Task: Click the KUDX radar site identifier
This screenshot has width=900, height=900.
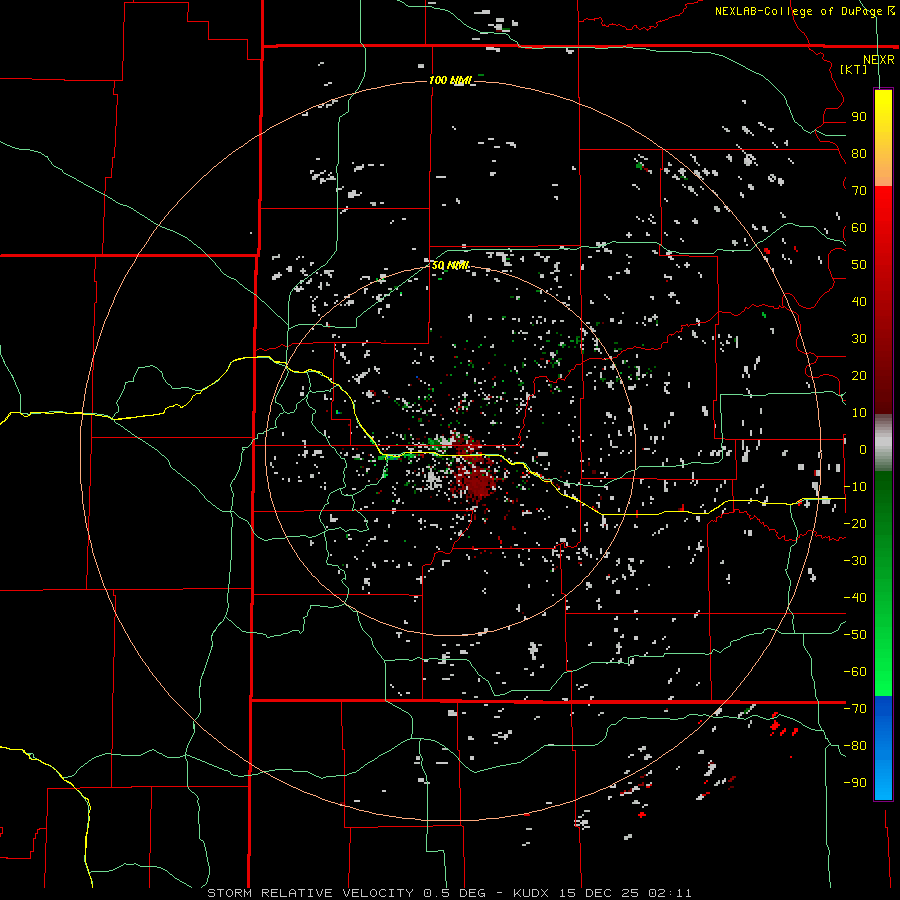Action: (531, 893)
